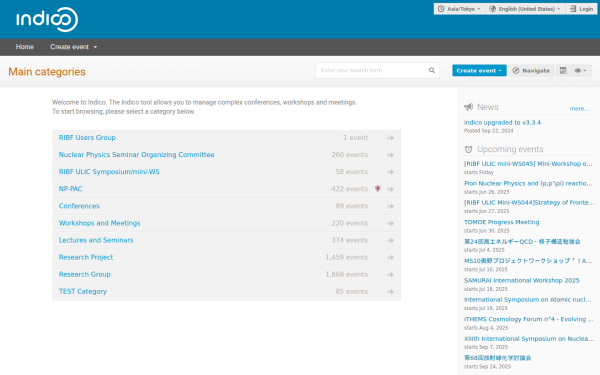Viewport: 600px width, 375px height.
Task: Click the Navigate button
Action: pyautogui.click(x=531, y=70)
